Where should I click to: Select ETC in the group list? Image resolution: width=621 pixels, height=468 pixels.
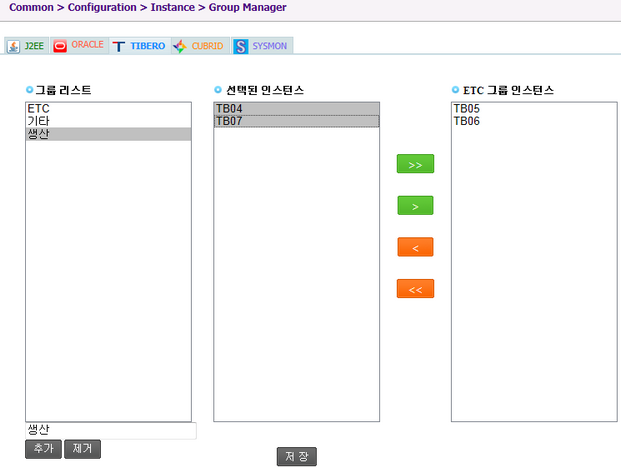(108, 108)
